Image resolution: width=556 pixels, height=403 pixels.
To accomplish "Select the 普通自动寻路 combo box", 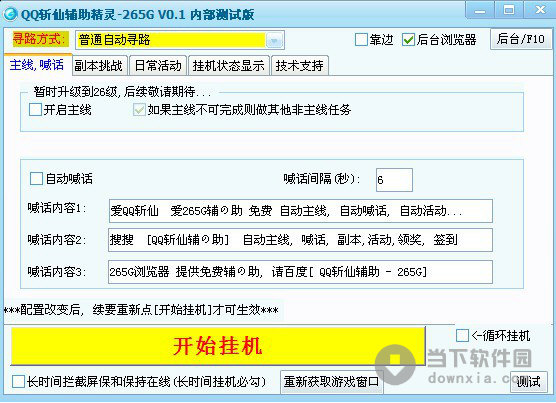I will coord(180,40).
